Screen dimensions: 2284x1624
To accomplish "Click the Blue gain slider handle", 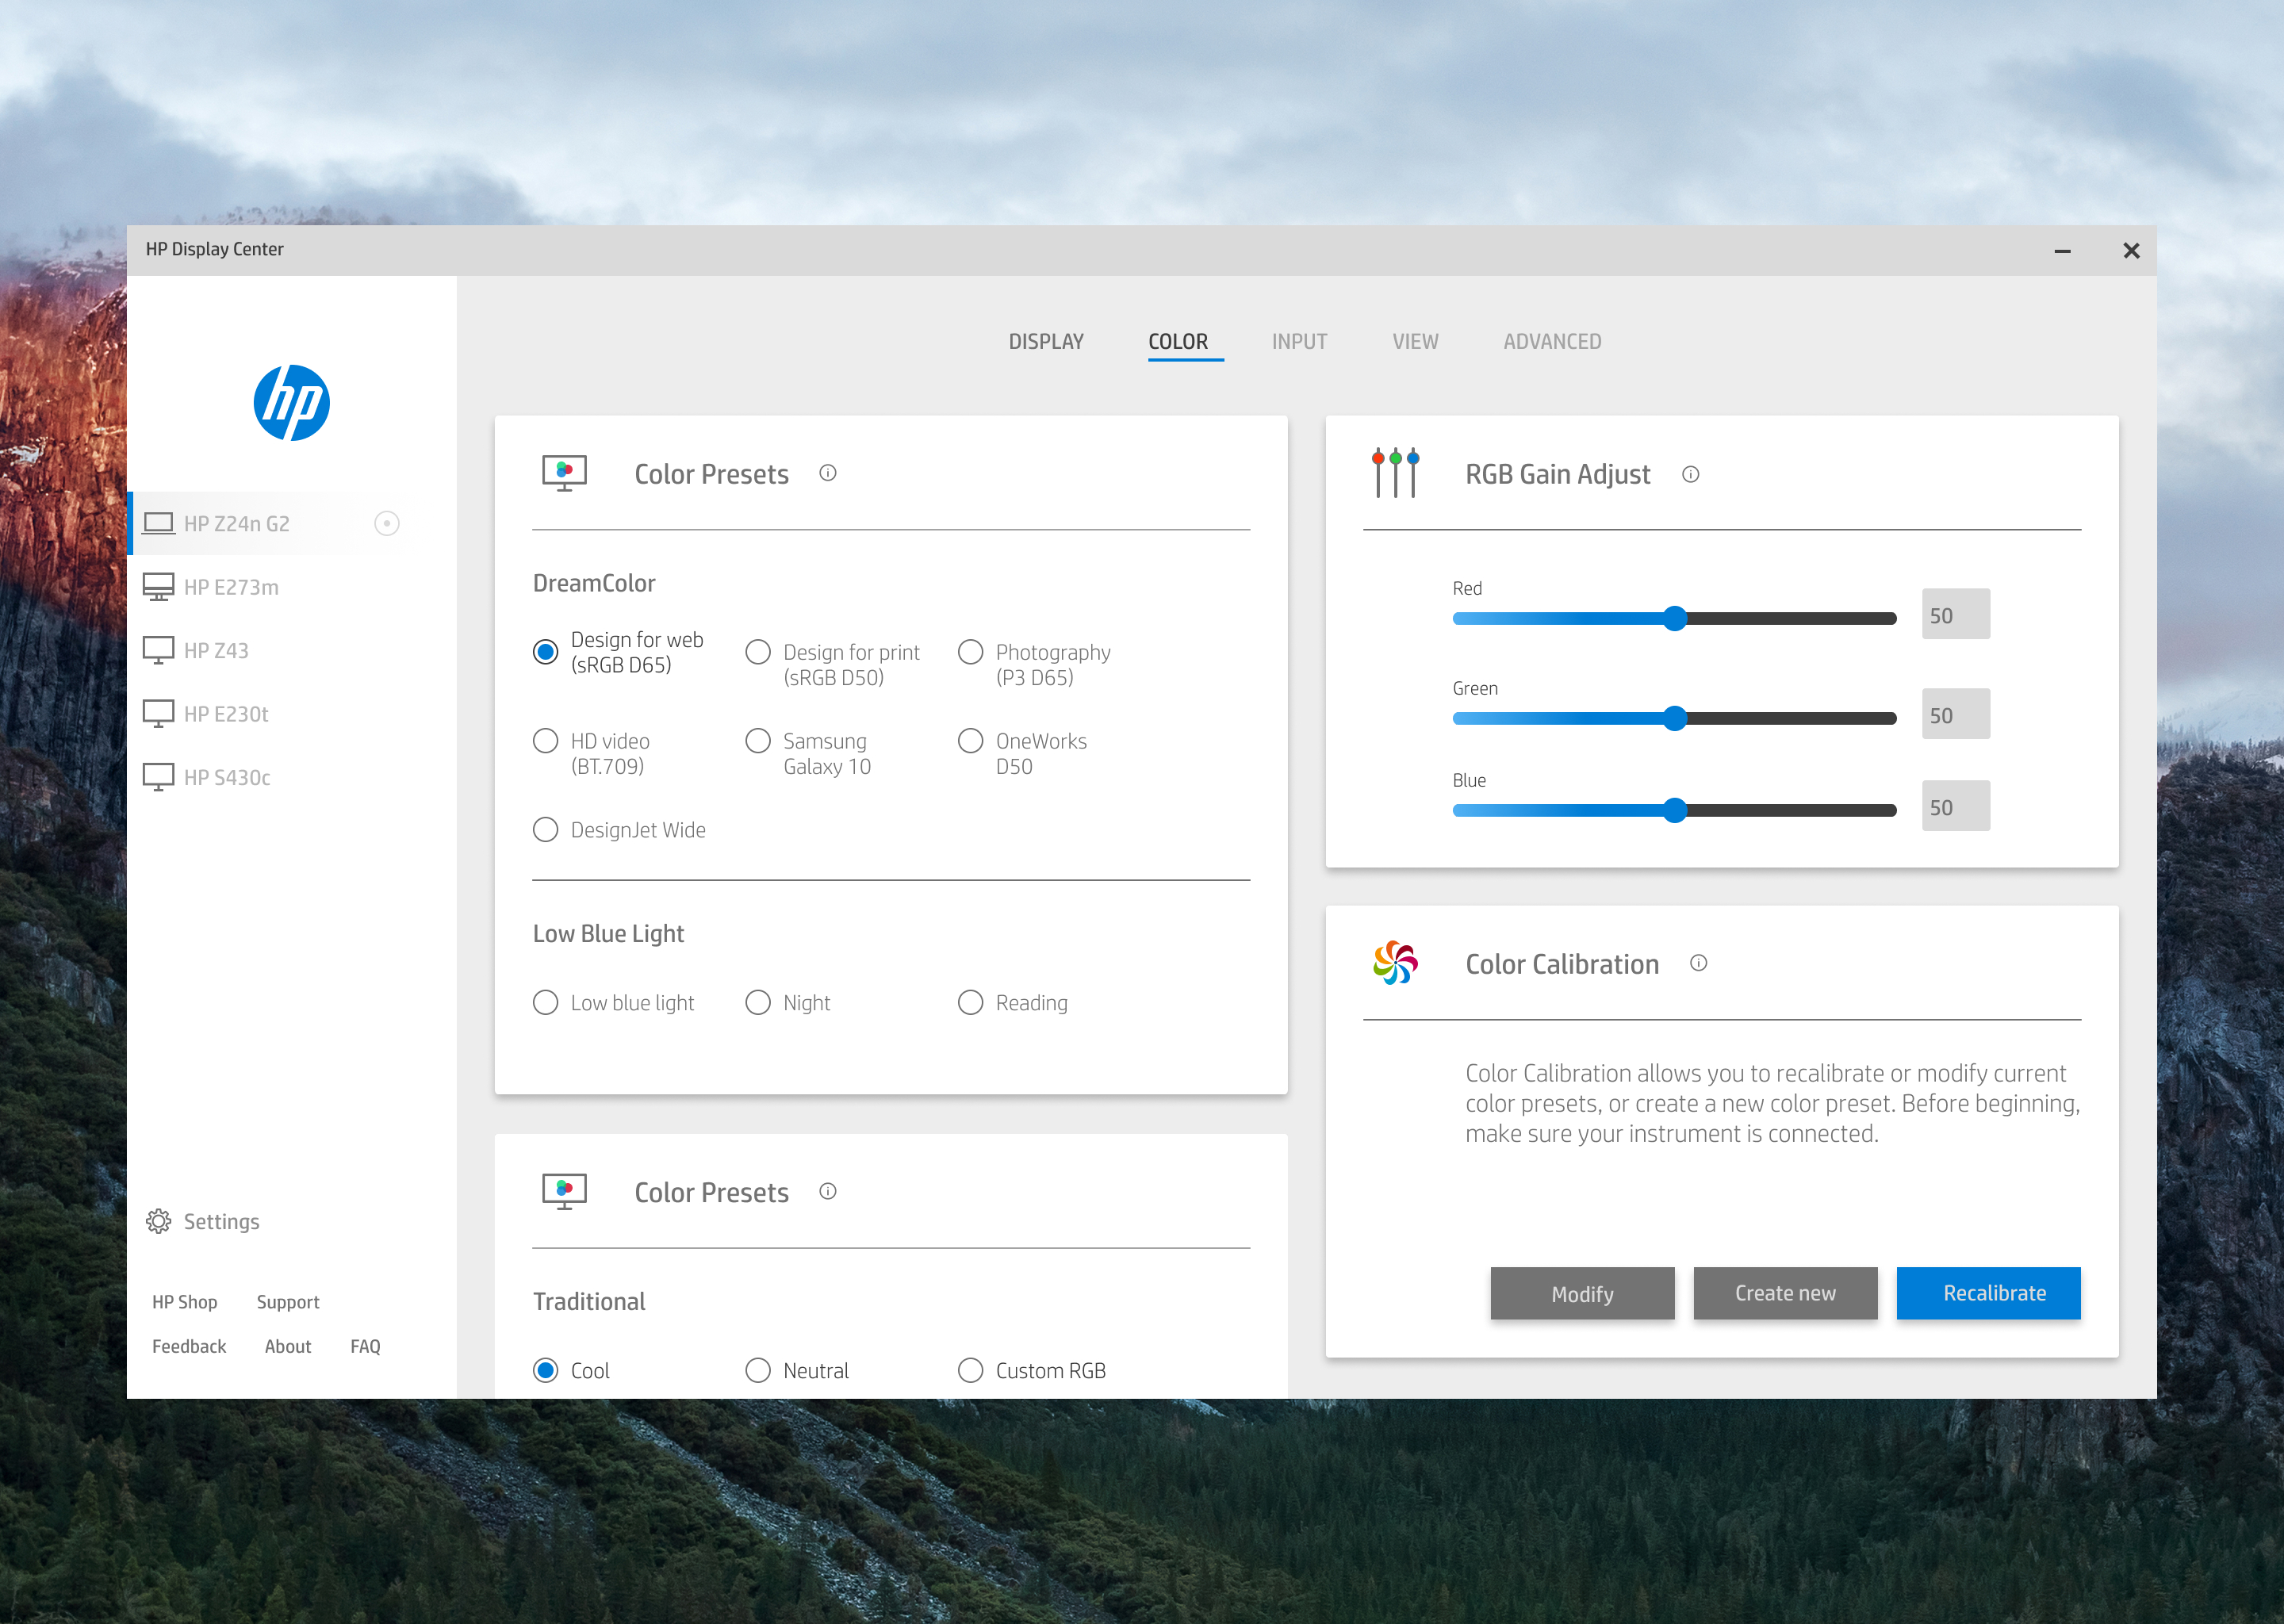I will (x=1675, y=810).
